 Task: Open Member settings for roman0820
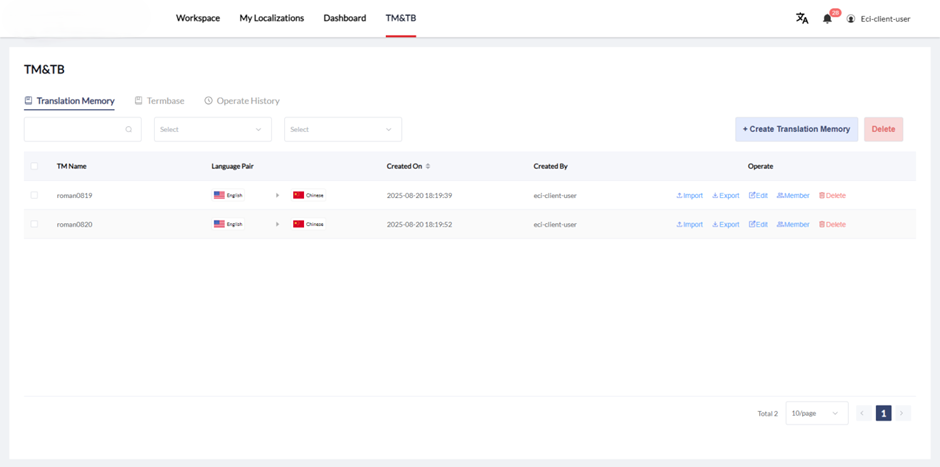coord(793,225)
